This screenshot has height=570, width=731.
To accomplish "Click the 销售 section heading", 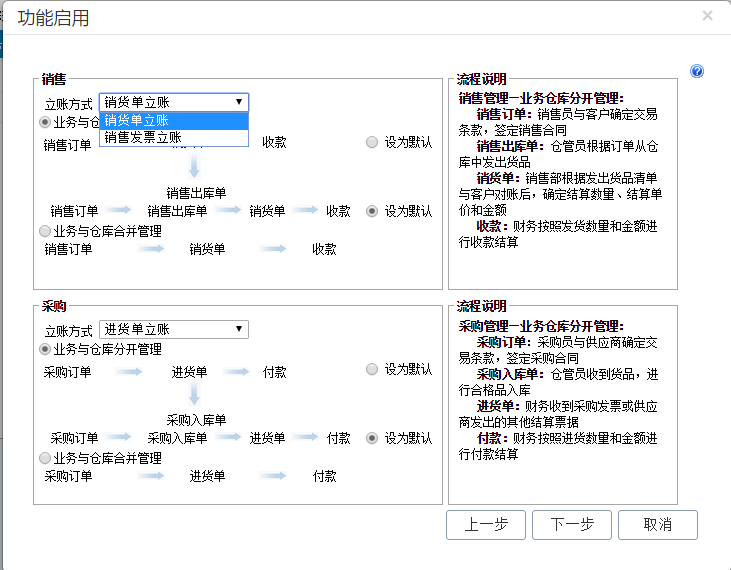I will (54, 79).
